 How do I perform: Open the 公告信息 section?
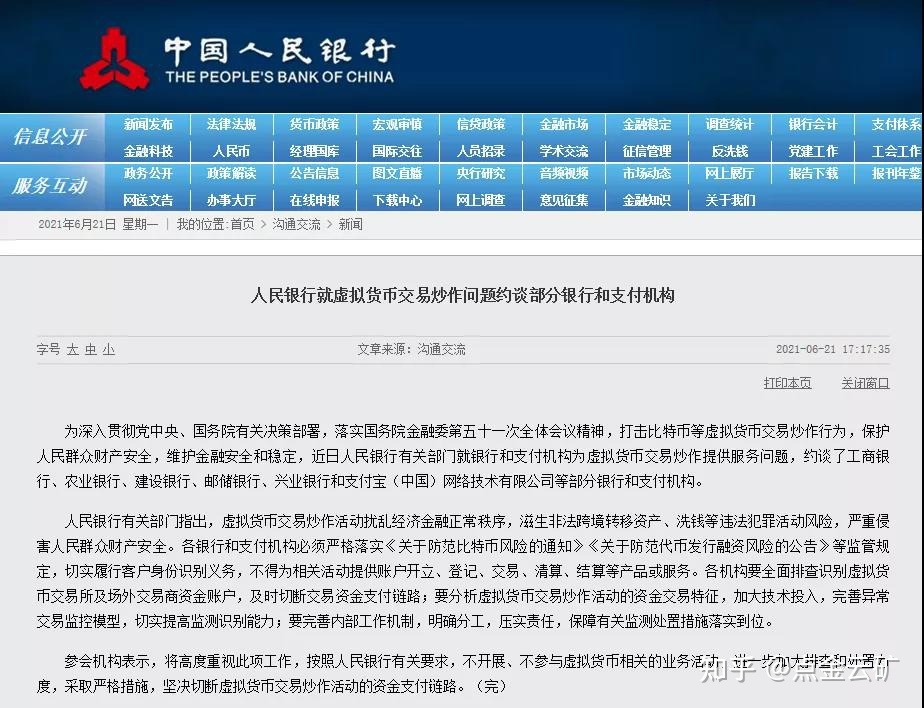(x=314, y=173)
